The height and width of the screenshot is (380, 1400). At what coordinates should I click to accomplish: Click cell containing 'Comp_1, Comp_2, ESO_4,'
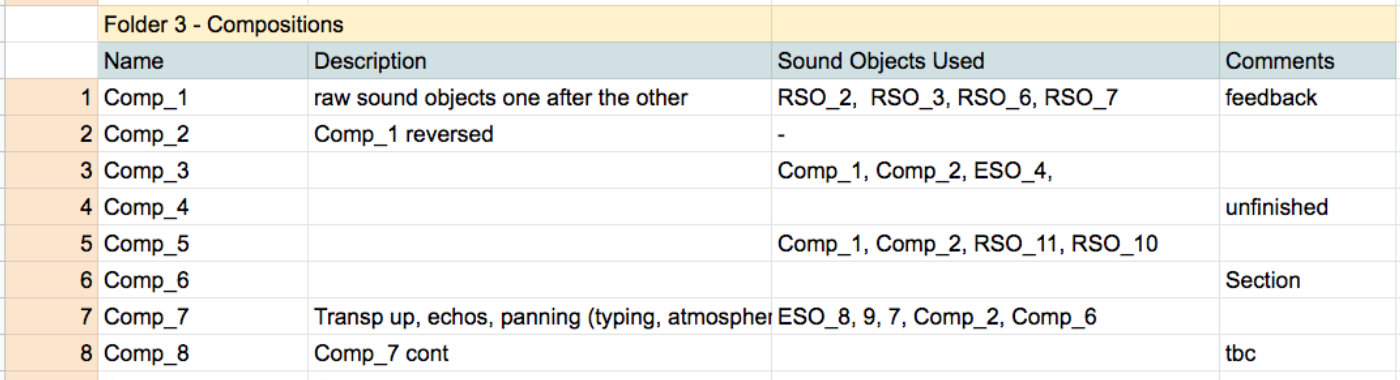995,171
